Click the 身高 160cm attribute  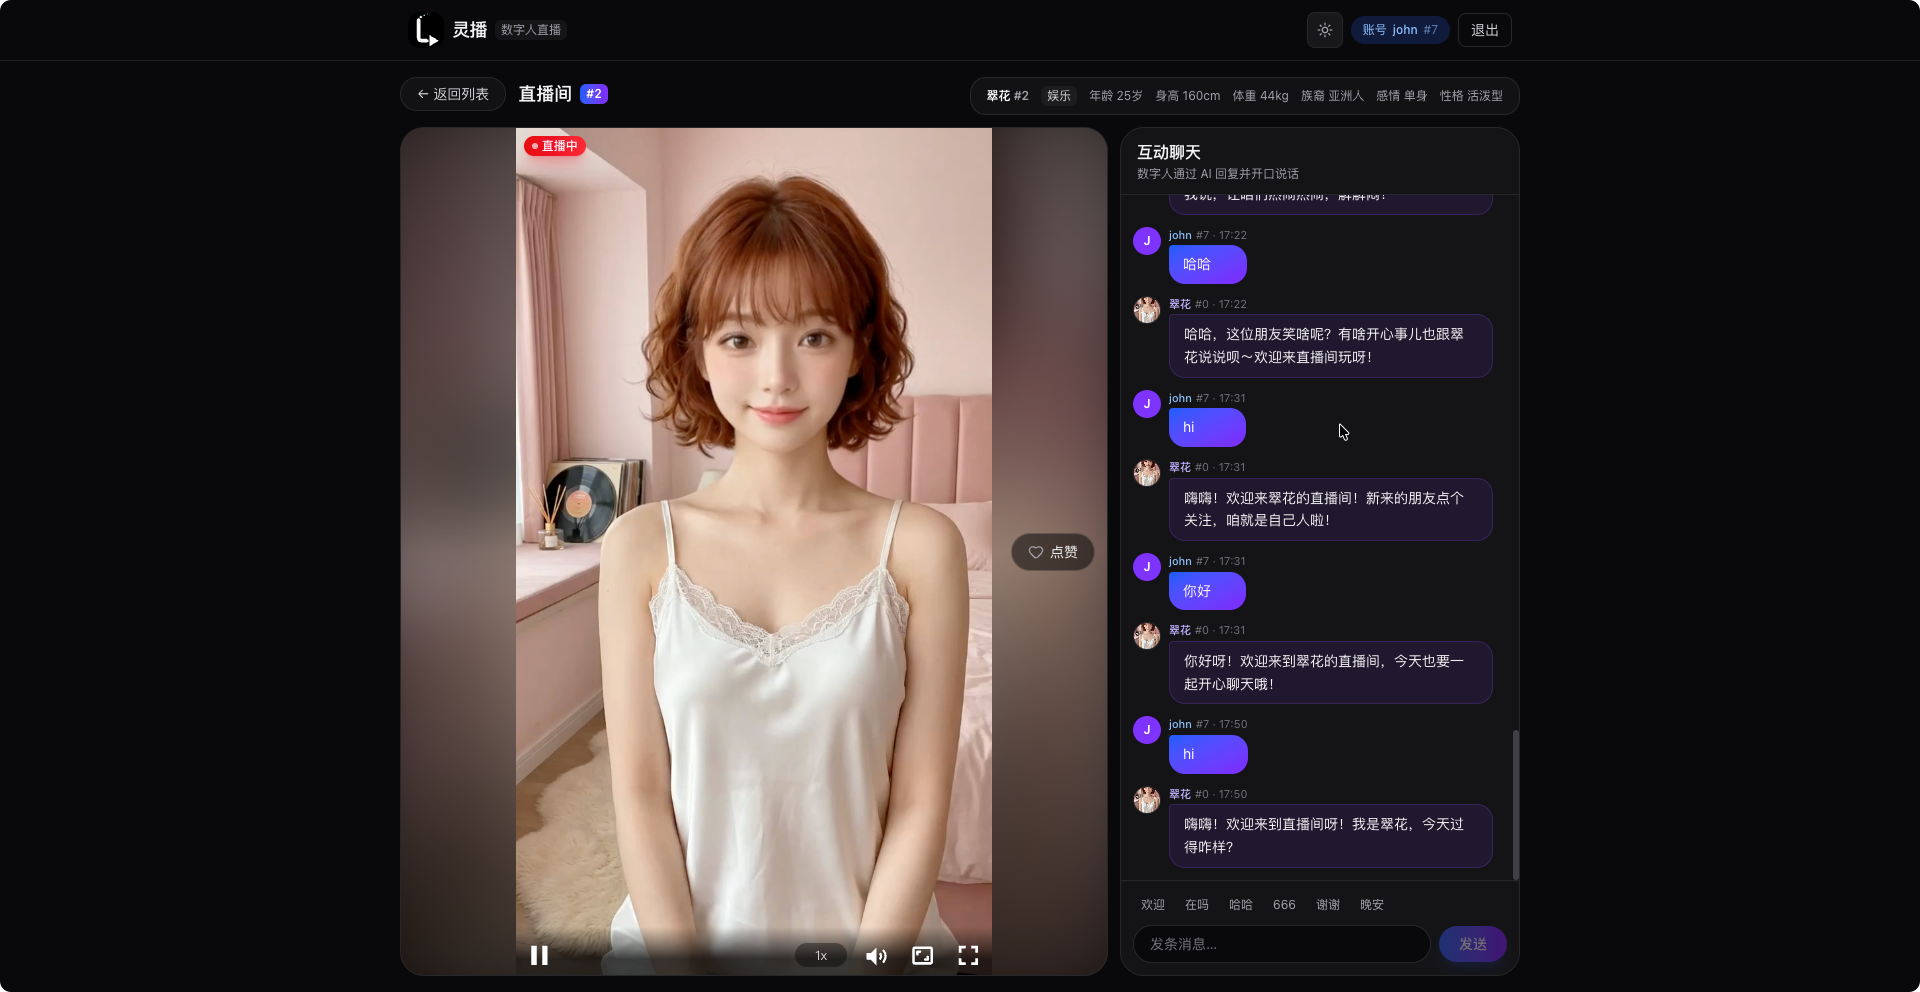pos(1187,96)
